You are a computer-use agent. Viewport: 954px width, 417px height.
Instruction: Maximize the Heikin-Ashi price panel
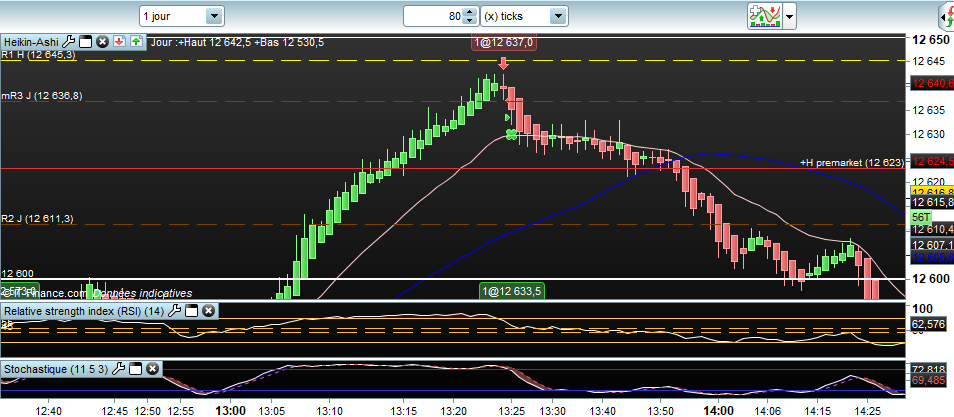[x=86, y=42]
